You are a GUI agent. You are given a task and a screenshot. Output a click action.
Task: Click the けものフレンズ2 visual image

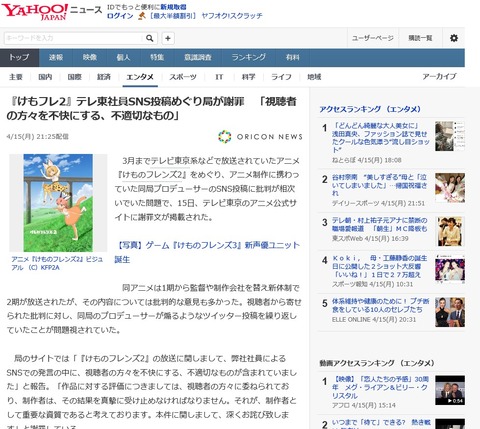pos(58,203)
